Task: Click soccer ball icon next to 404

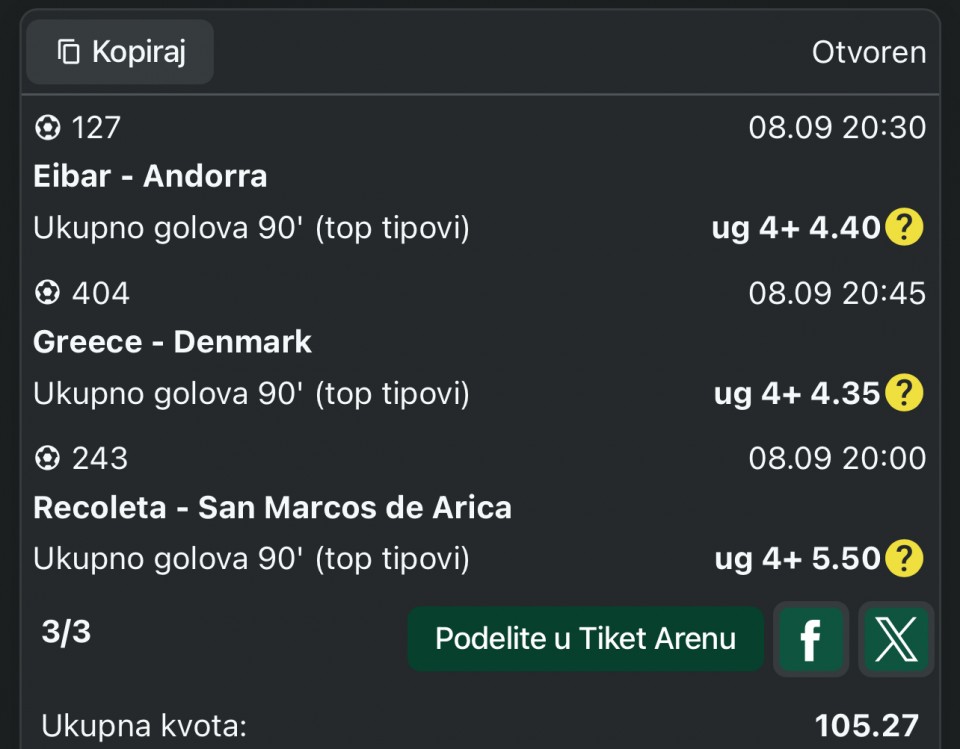Action: (x=47, y=293)
